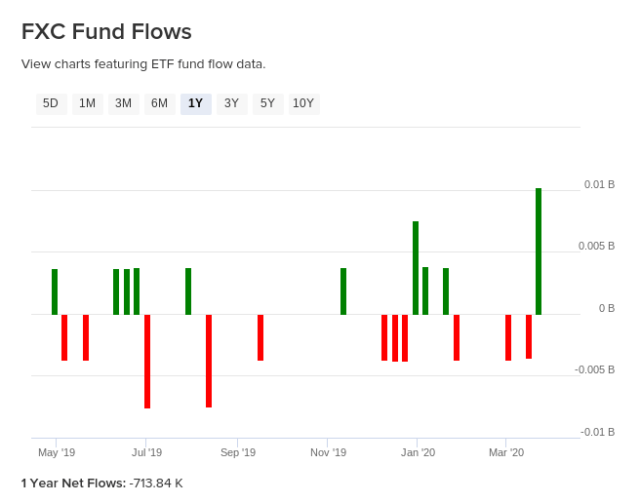640x503 pixels.
Task: Click the long red bar at July 2019
Action: coord(147,361)
